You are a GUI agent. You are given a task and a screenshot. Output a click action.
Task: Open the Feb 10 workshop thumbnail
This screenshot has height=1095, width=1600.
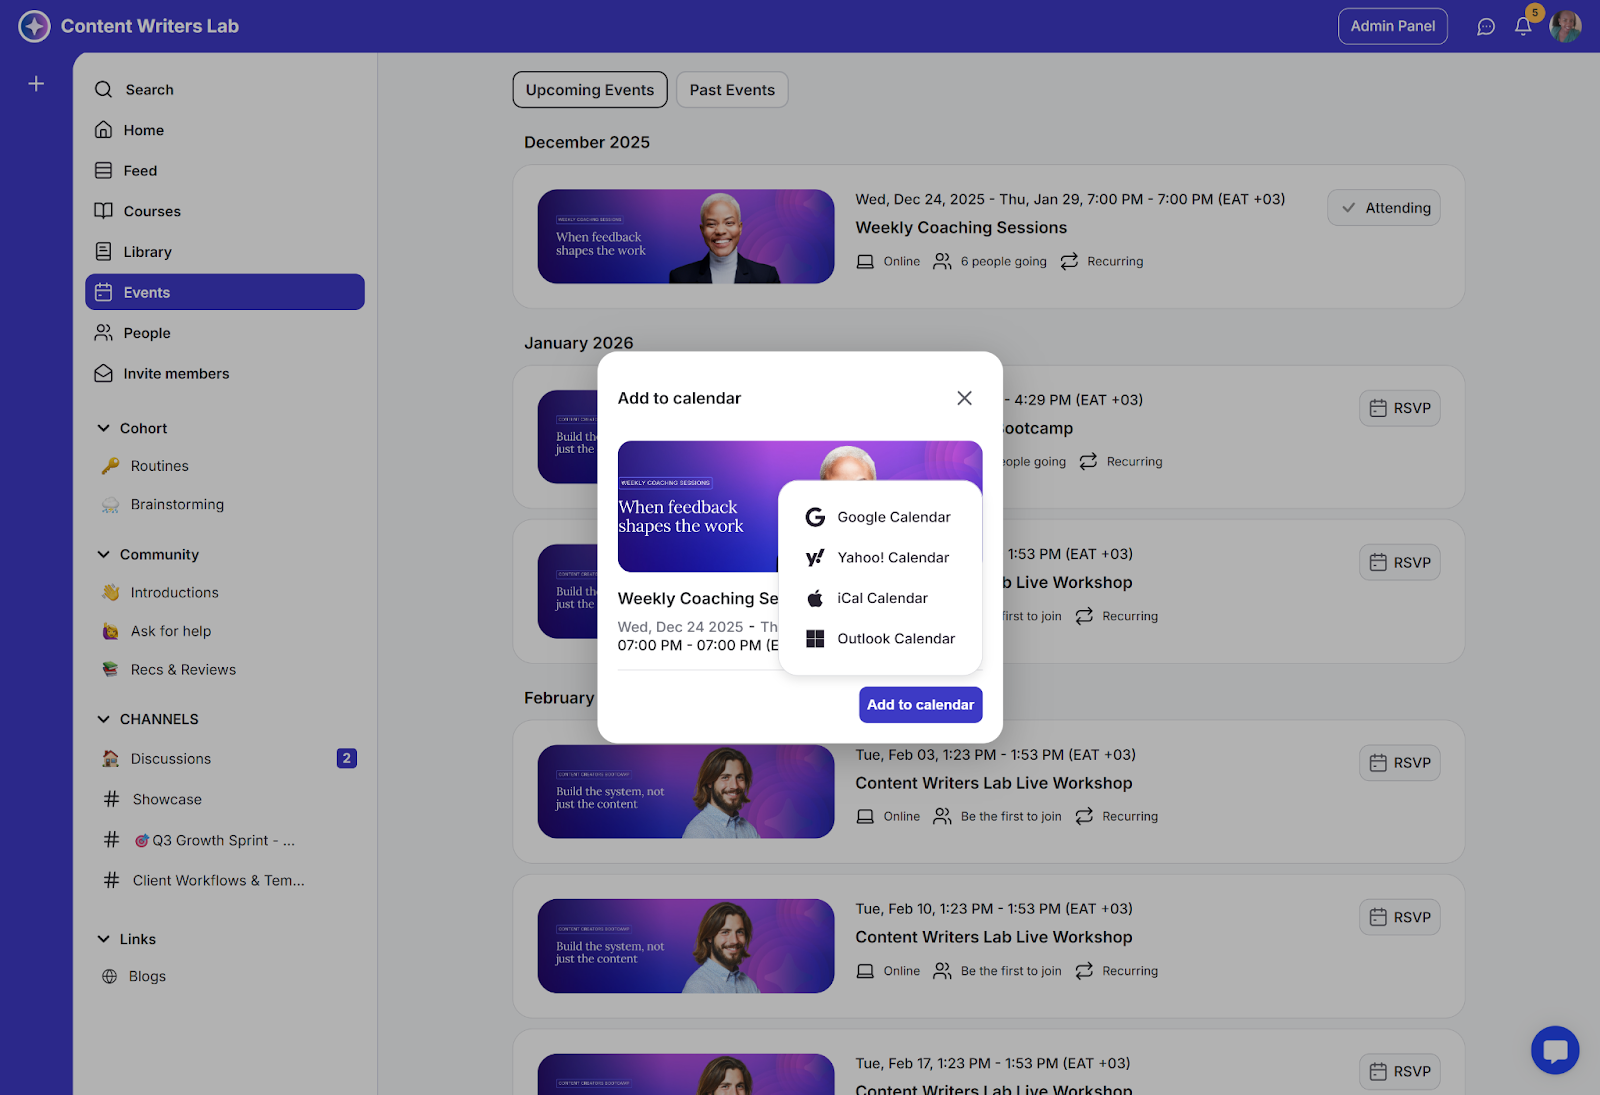[x=686, y=946]
